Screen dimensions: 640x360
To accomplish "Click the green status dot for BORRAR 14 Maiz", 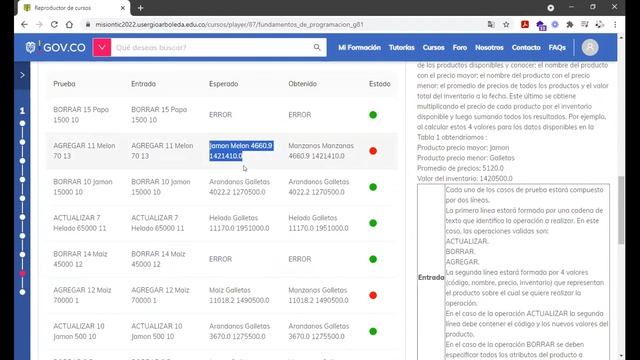I will tap(373, 259).
